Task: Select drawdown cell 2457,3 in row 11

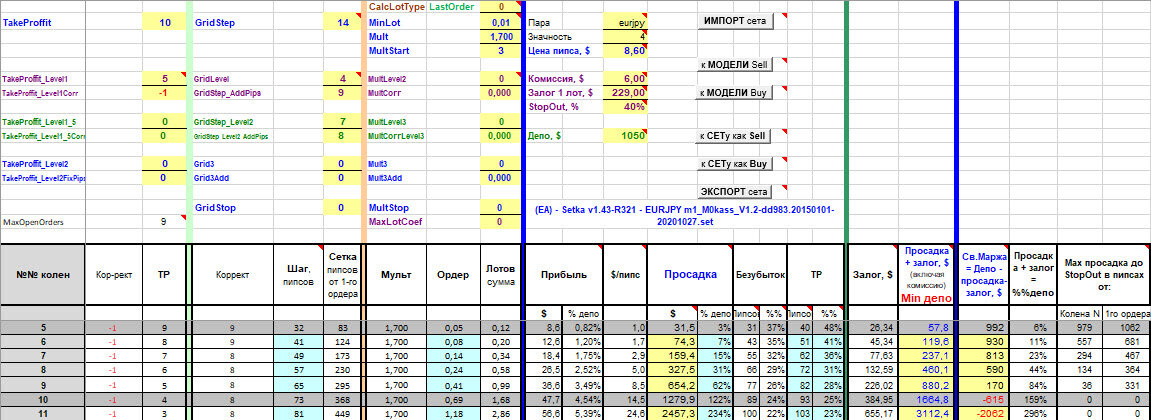Action: 672,413
